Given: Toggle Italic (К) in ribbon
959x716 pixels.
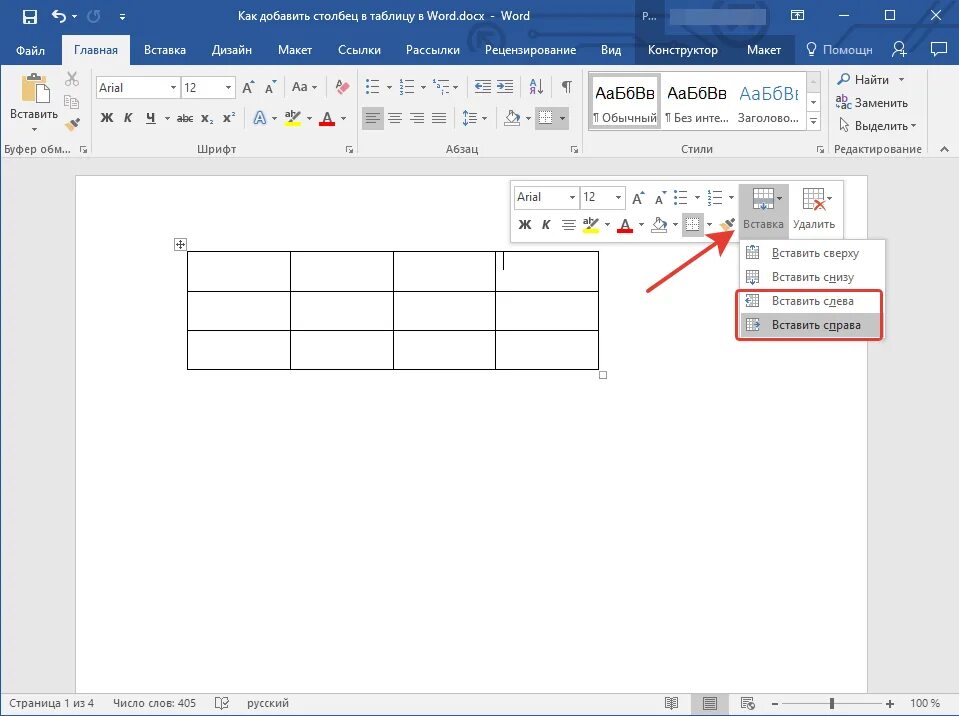Looking at the screenshot, I should pyautogui.click(x=128, y=118).
